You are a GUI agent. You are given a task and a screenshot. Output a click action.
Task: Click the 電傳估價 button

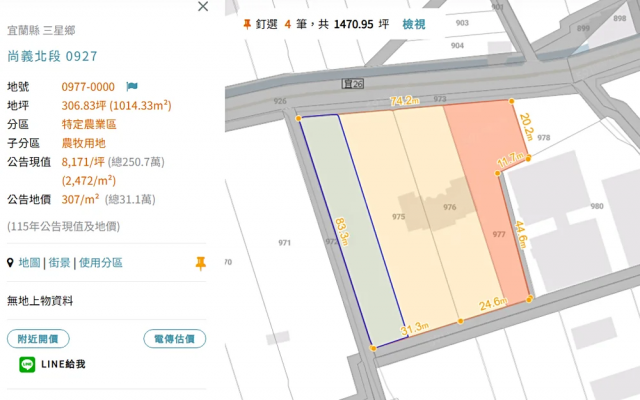(x=174, y=339)
